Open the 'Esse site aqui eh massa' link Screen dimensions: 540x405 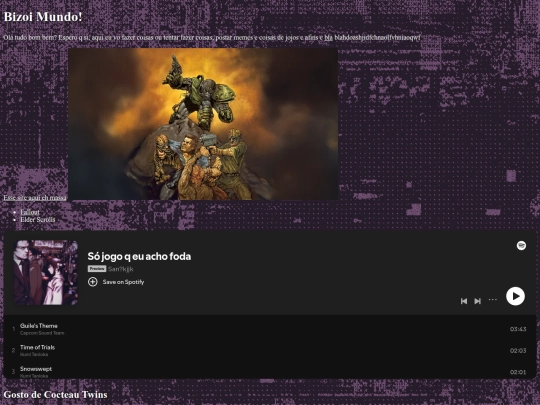35,198
